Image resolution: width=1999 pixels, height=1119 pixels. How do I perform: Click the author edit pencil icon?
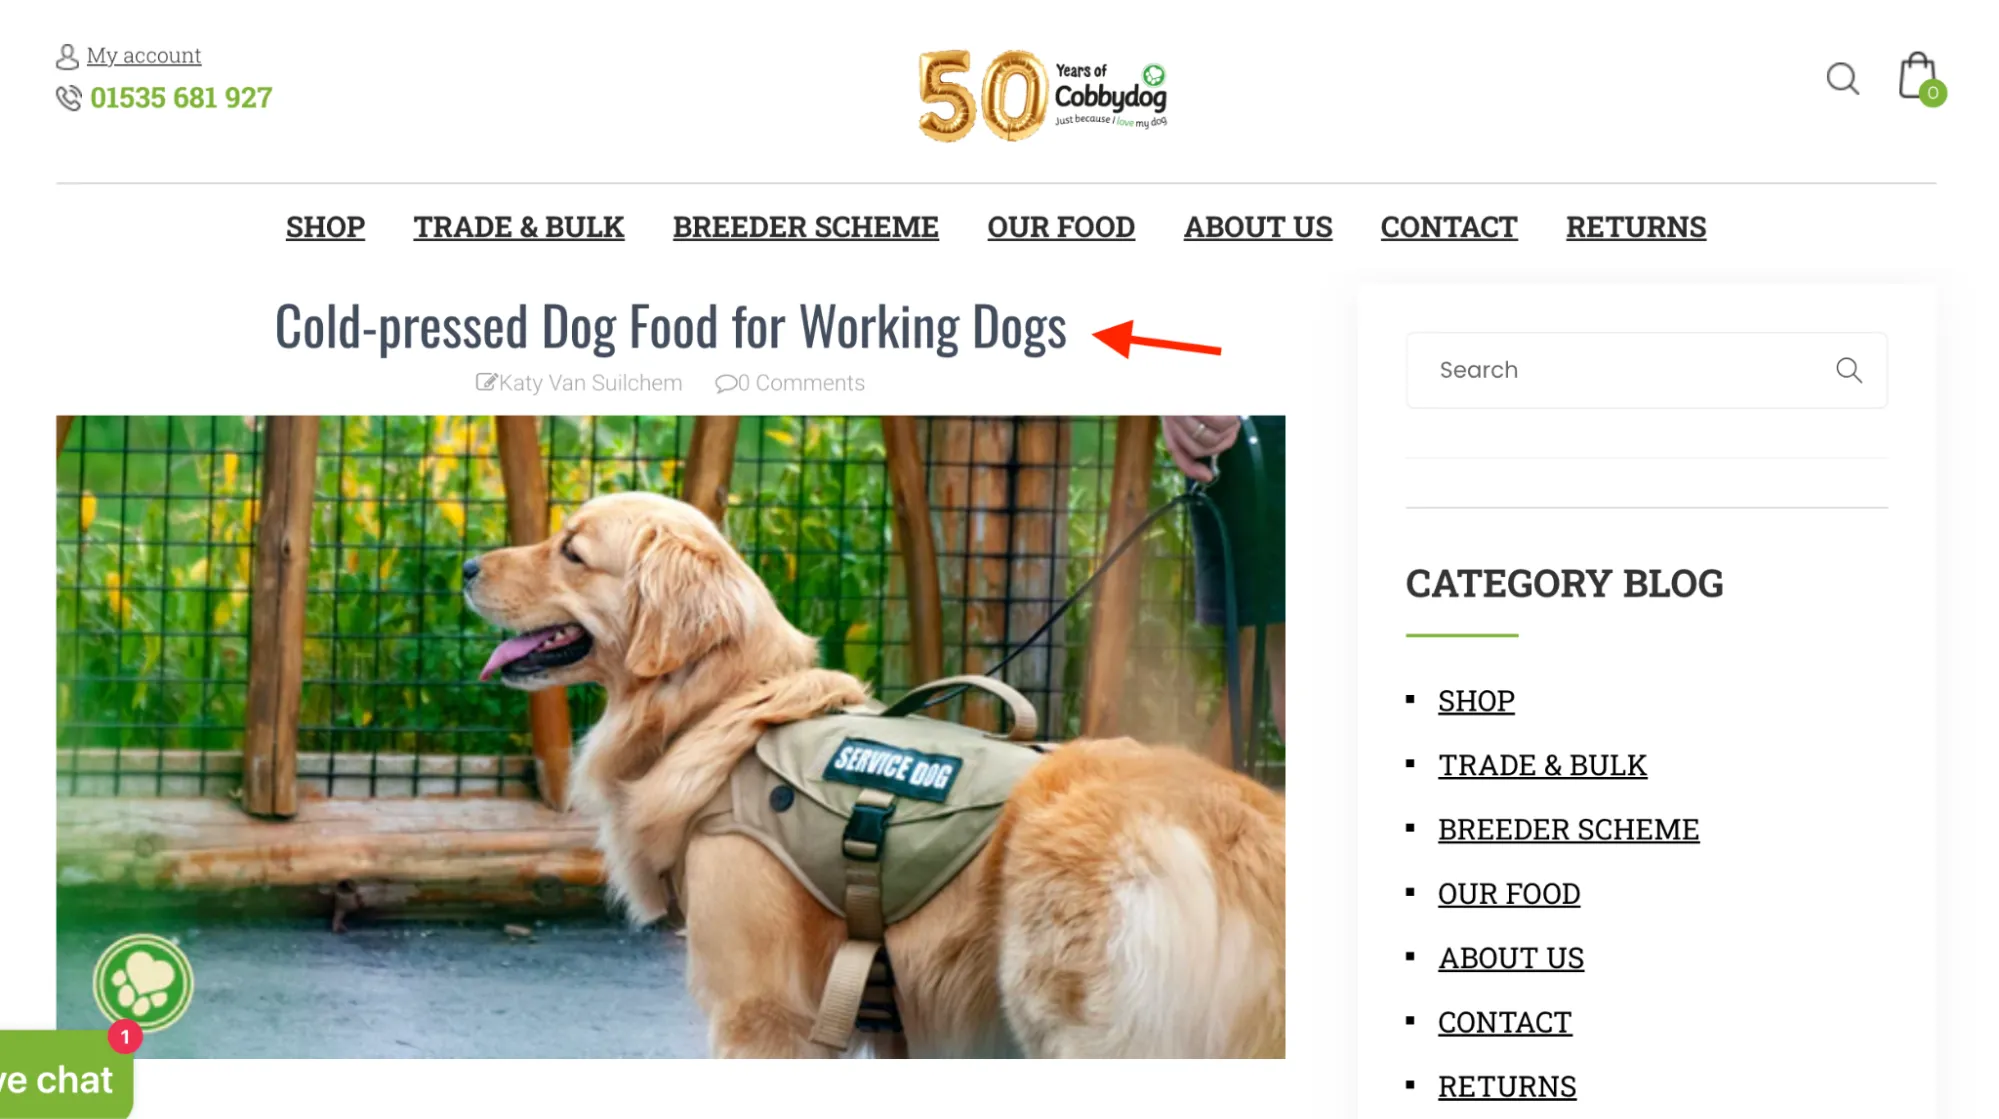[486, 382]
